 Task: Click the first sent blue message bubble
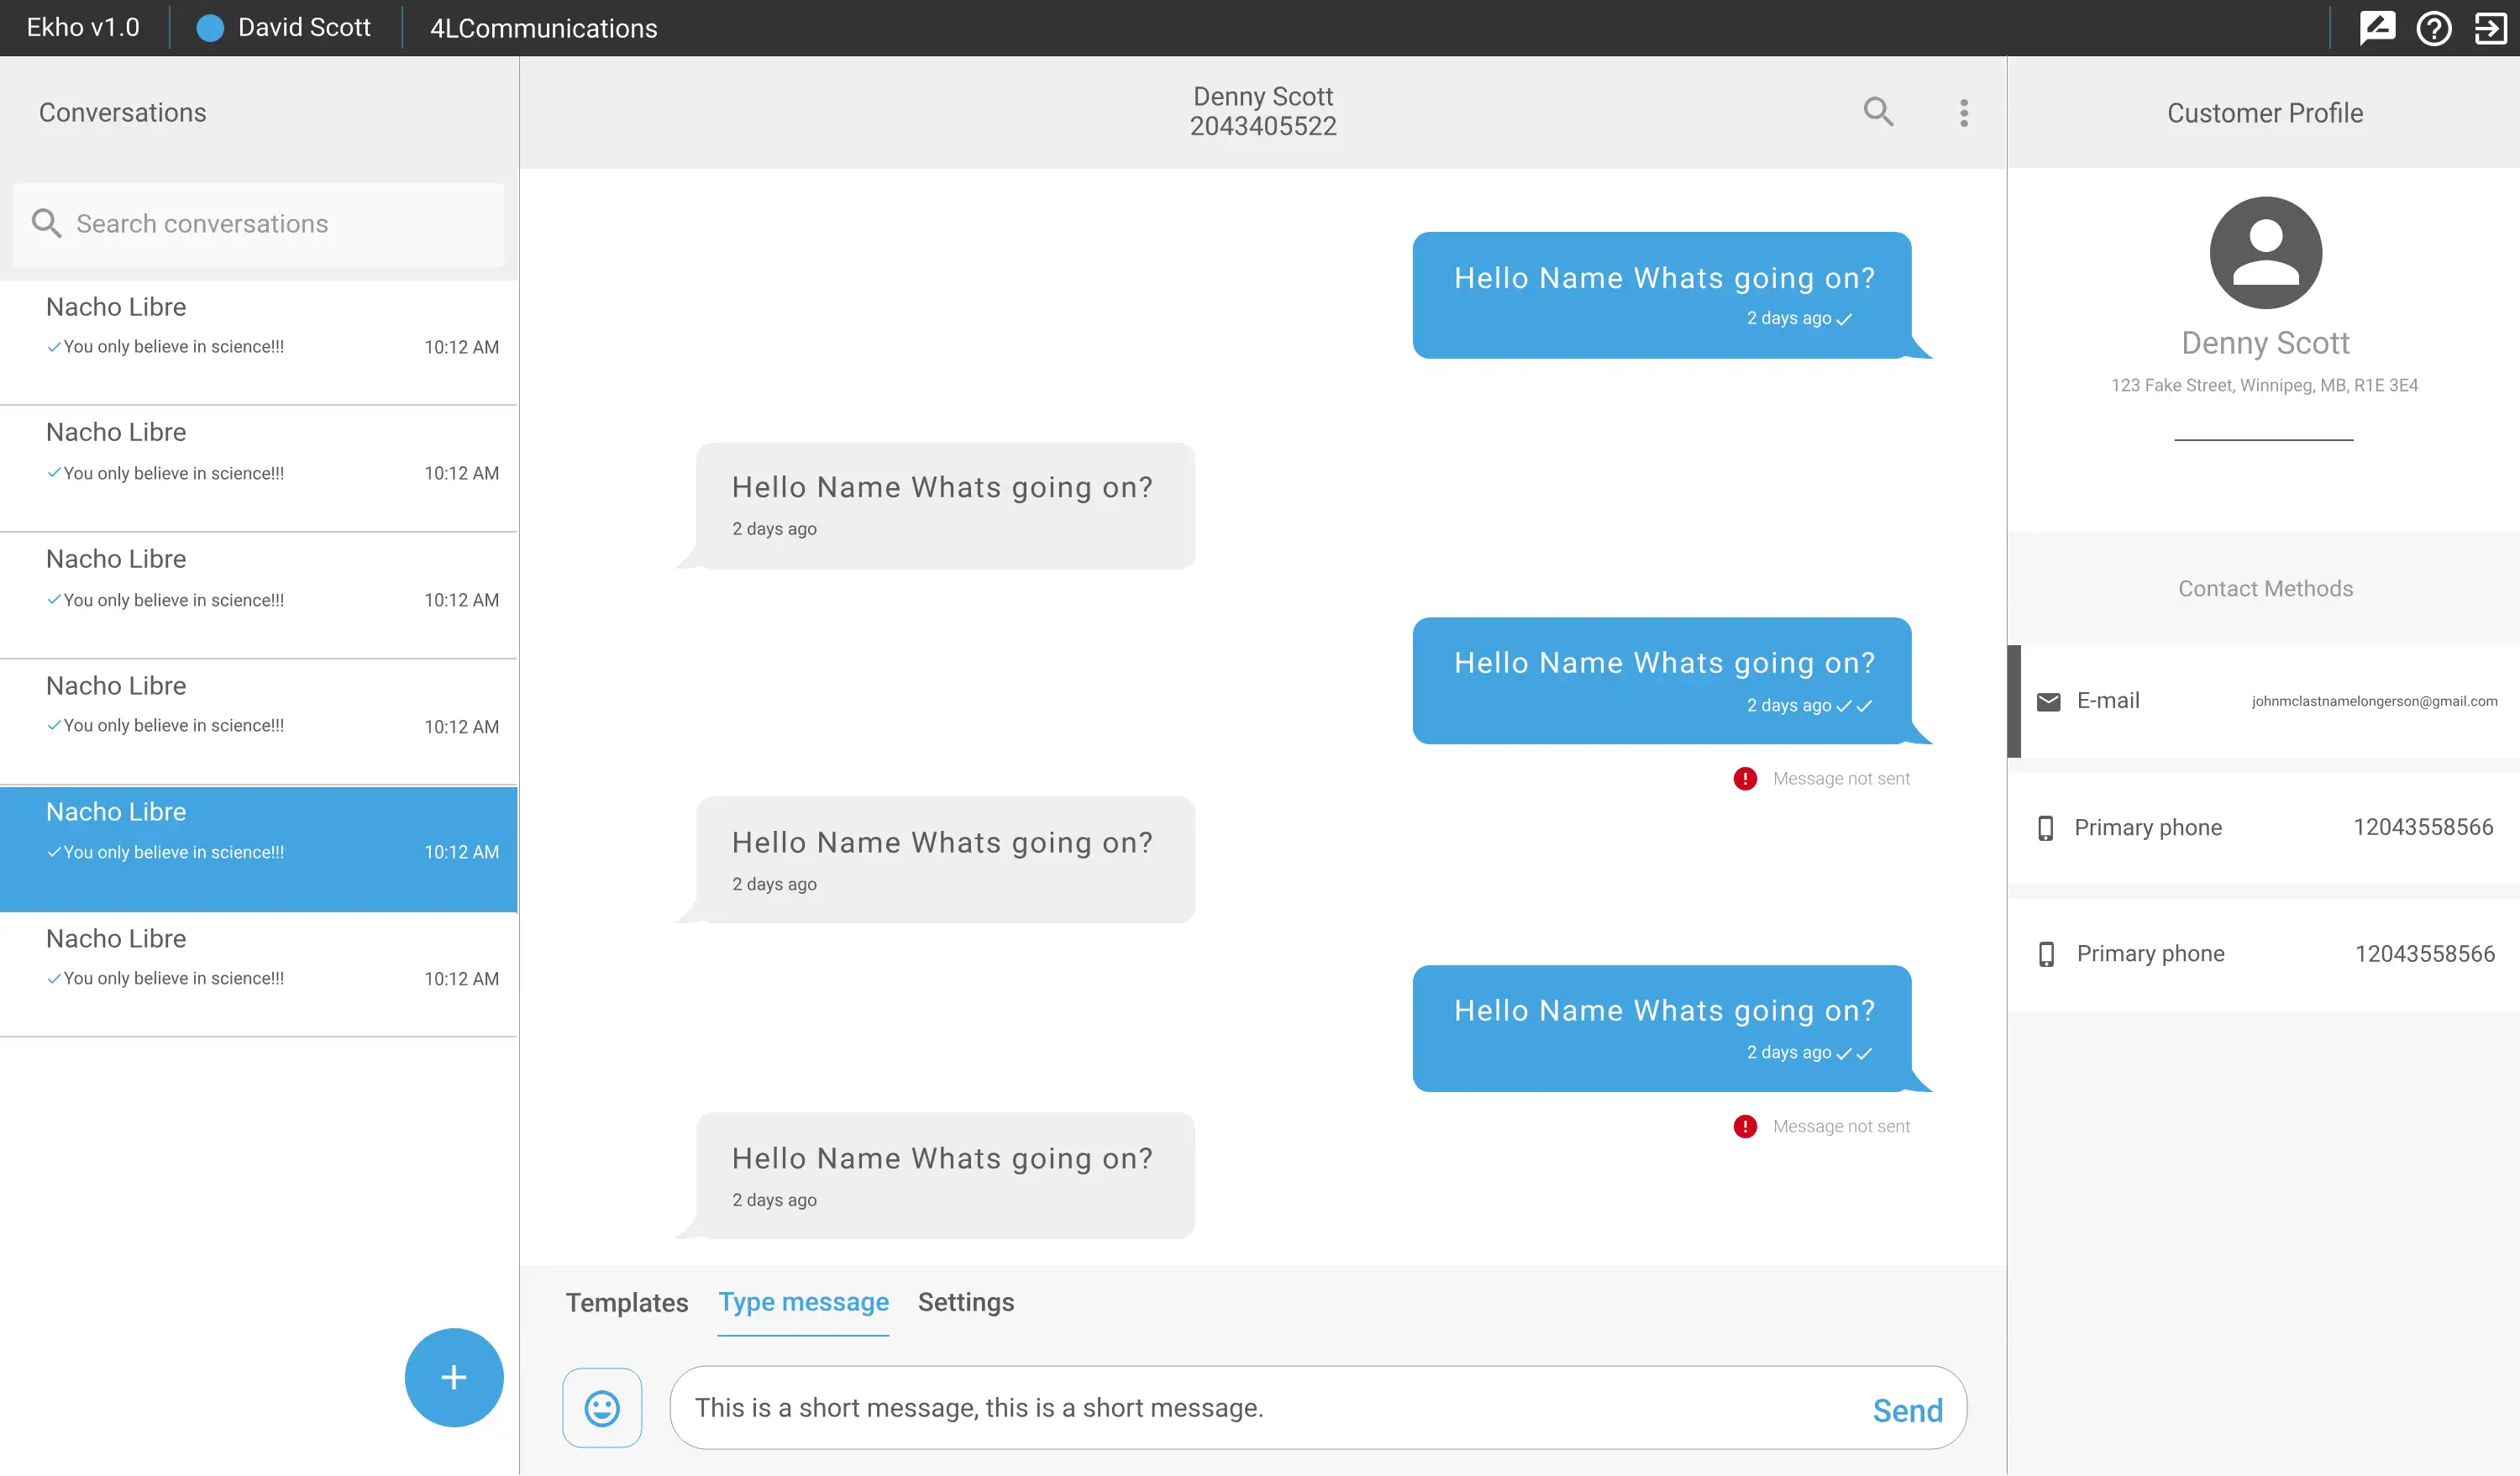click(x=1662, y=295)
